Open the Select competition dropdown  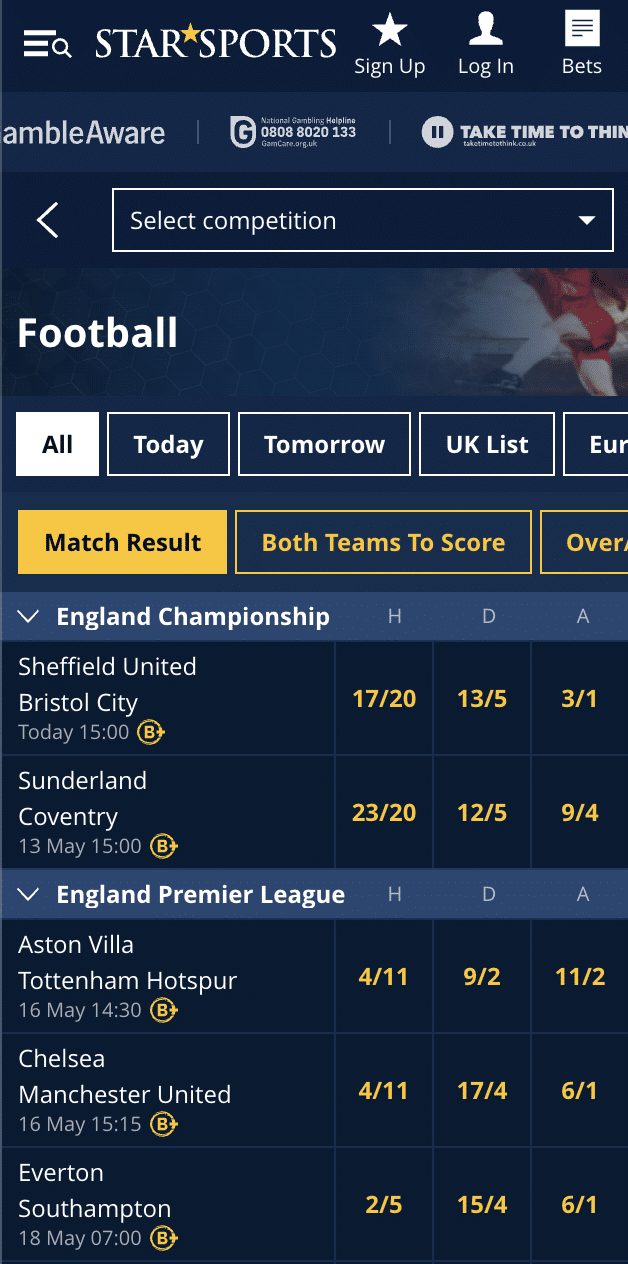362,220
